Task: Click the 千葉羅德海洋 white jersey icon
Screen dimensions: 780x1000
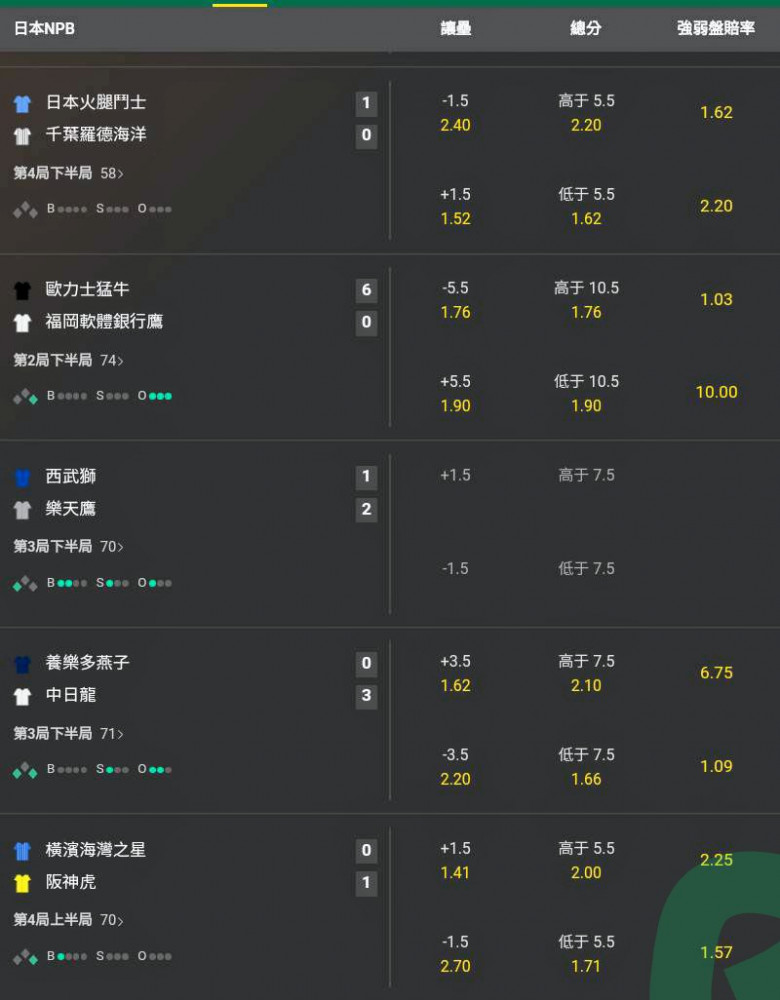Action: pos(22,135)
